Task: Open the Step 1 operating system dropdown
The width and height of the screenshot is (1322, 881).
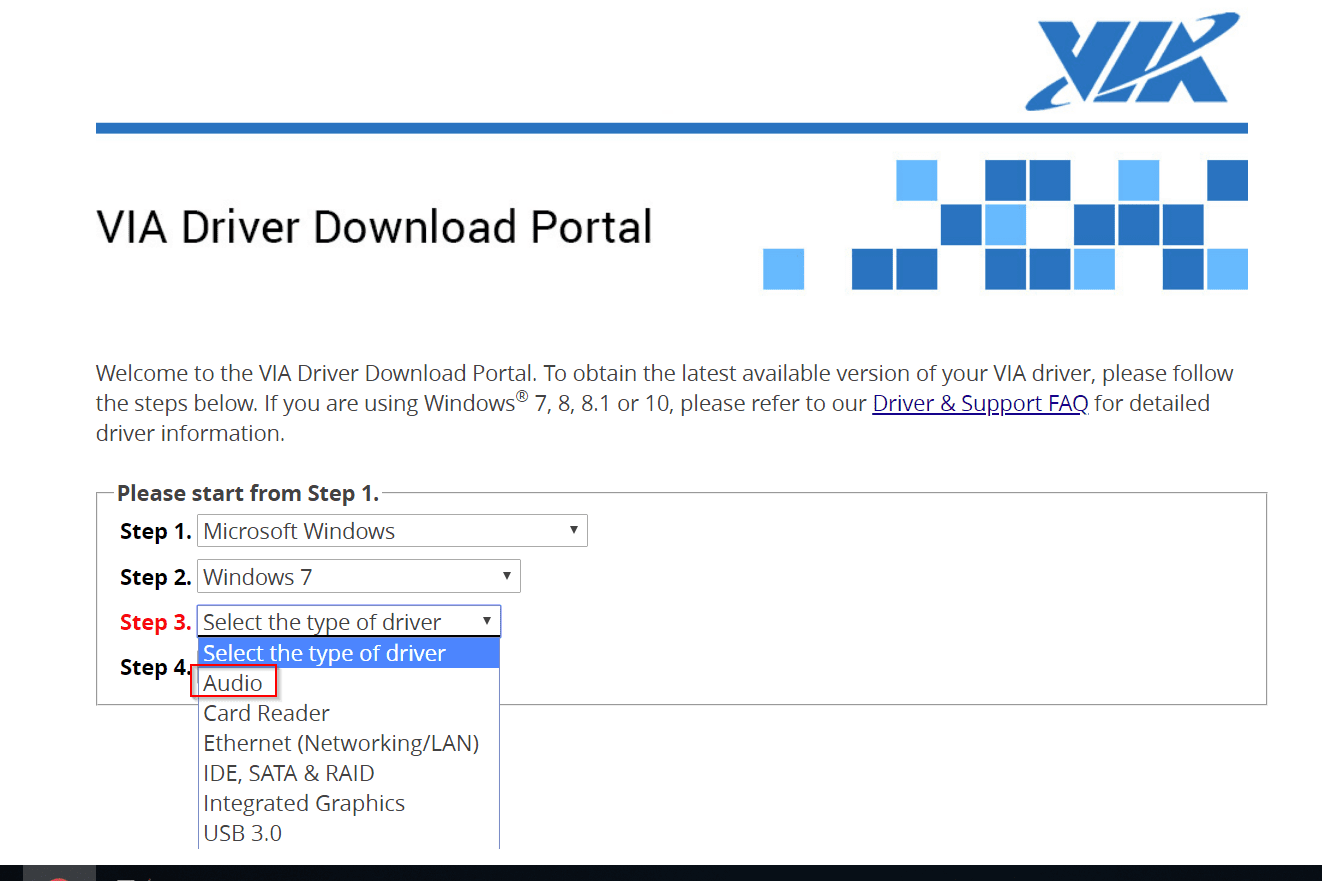Action: pyautogui.click(x=392, y=530)
